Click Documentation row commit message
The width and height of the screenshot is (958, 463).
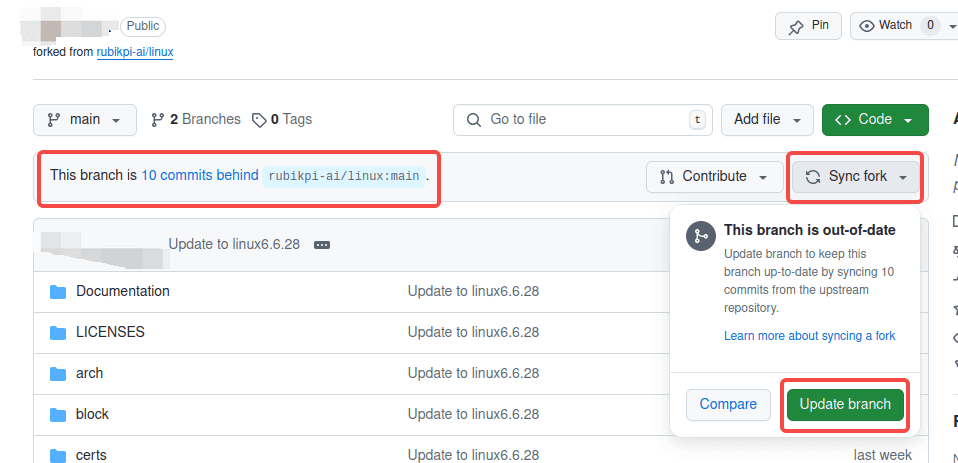pyautogui.click(x=474, y=291)
